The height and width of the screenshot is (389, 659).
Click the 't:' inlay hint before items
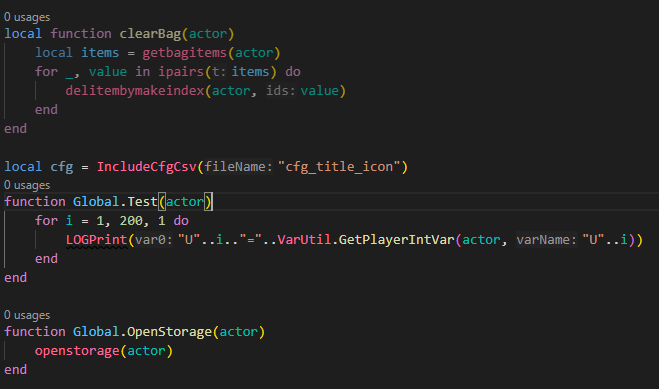coord(218,72)
